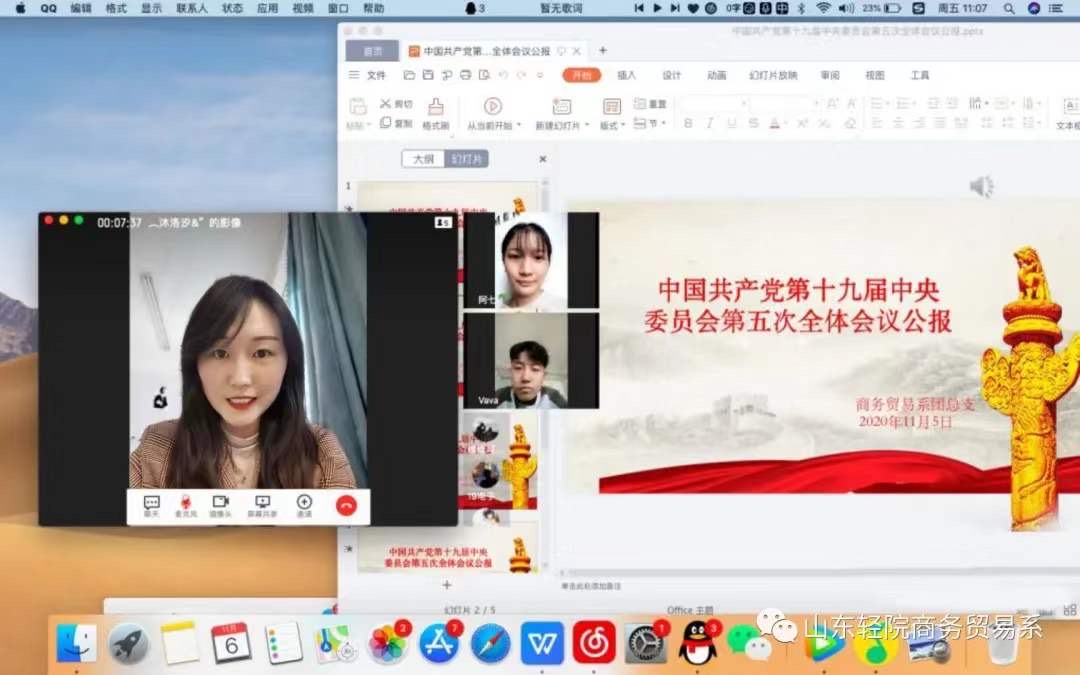
Task: Toggle underline formatting in WPS
Action: pyautogui.click(x=731, y=123)
